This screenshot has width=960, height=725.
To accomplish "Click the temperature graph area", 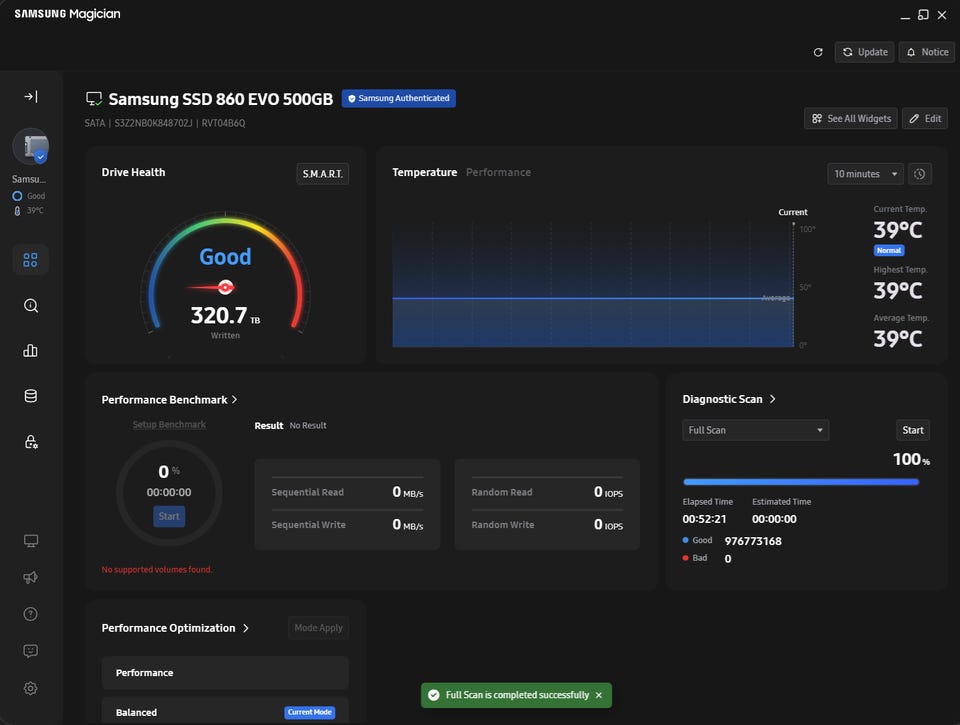I will click(x=593, y=285).
